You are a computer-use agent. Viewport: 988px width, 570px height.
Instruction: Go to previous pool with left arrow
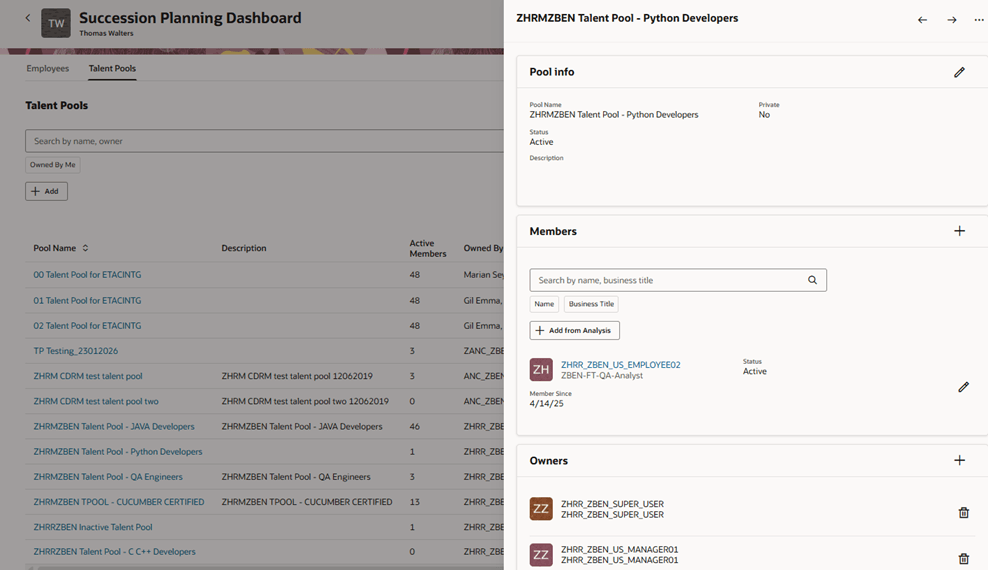922,20
